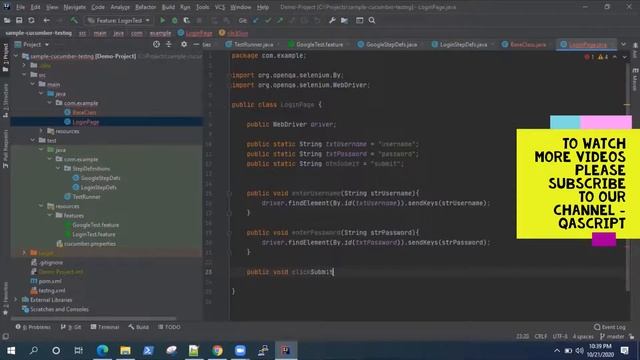Click the locate file target icon in Project panel

click(x=156, y=44)
